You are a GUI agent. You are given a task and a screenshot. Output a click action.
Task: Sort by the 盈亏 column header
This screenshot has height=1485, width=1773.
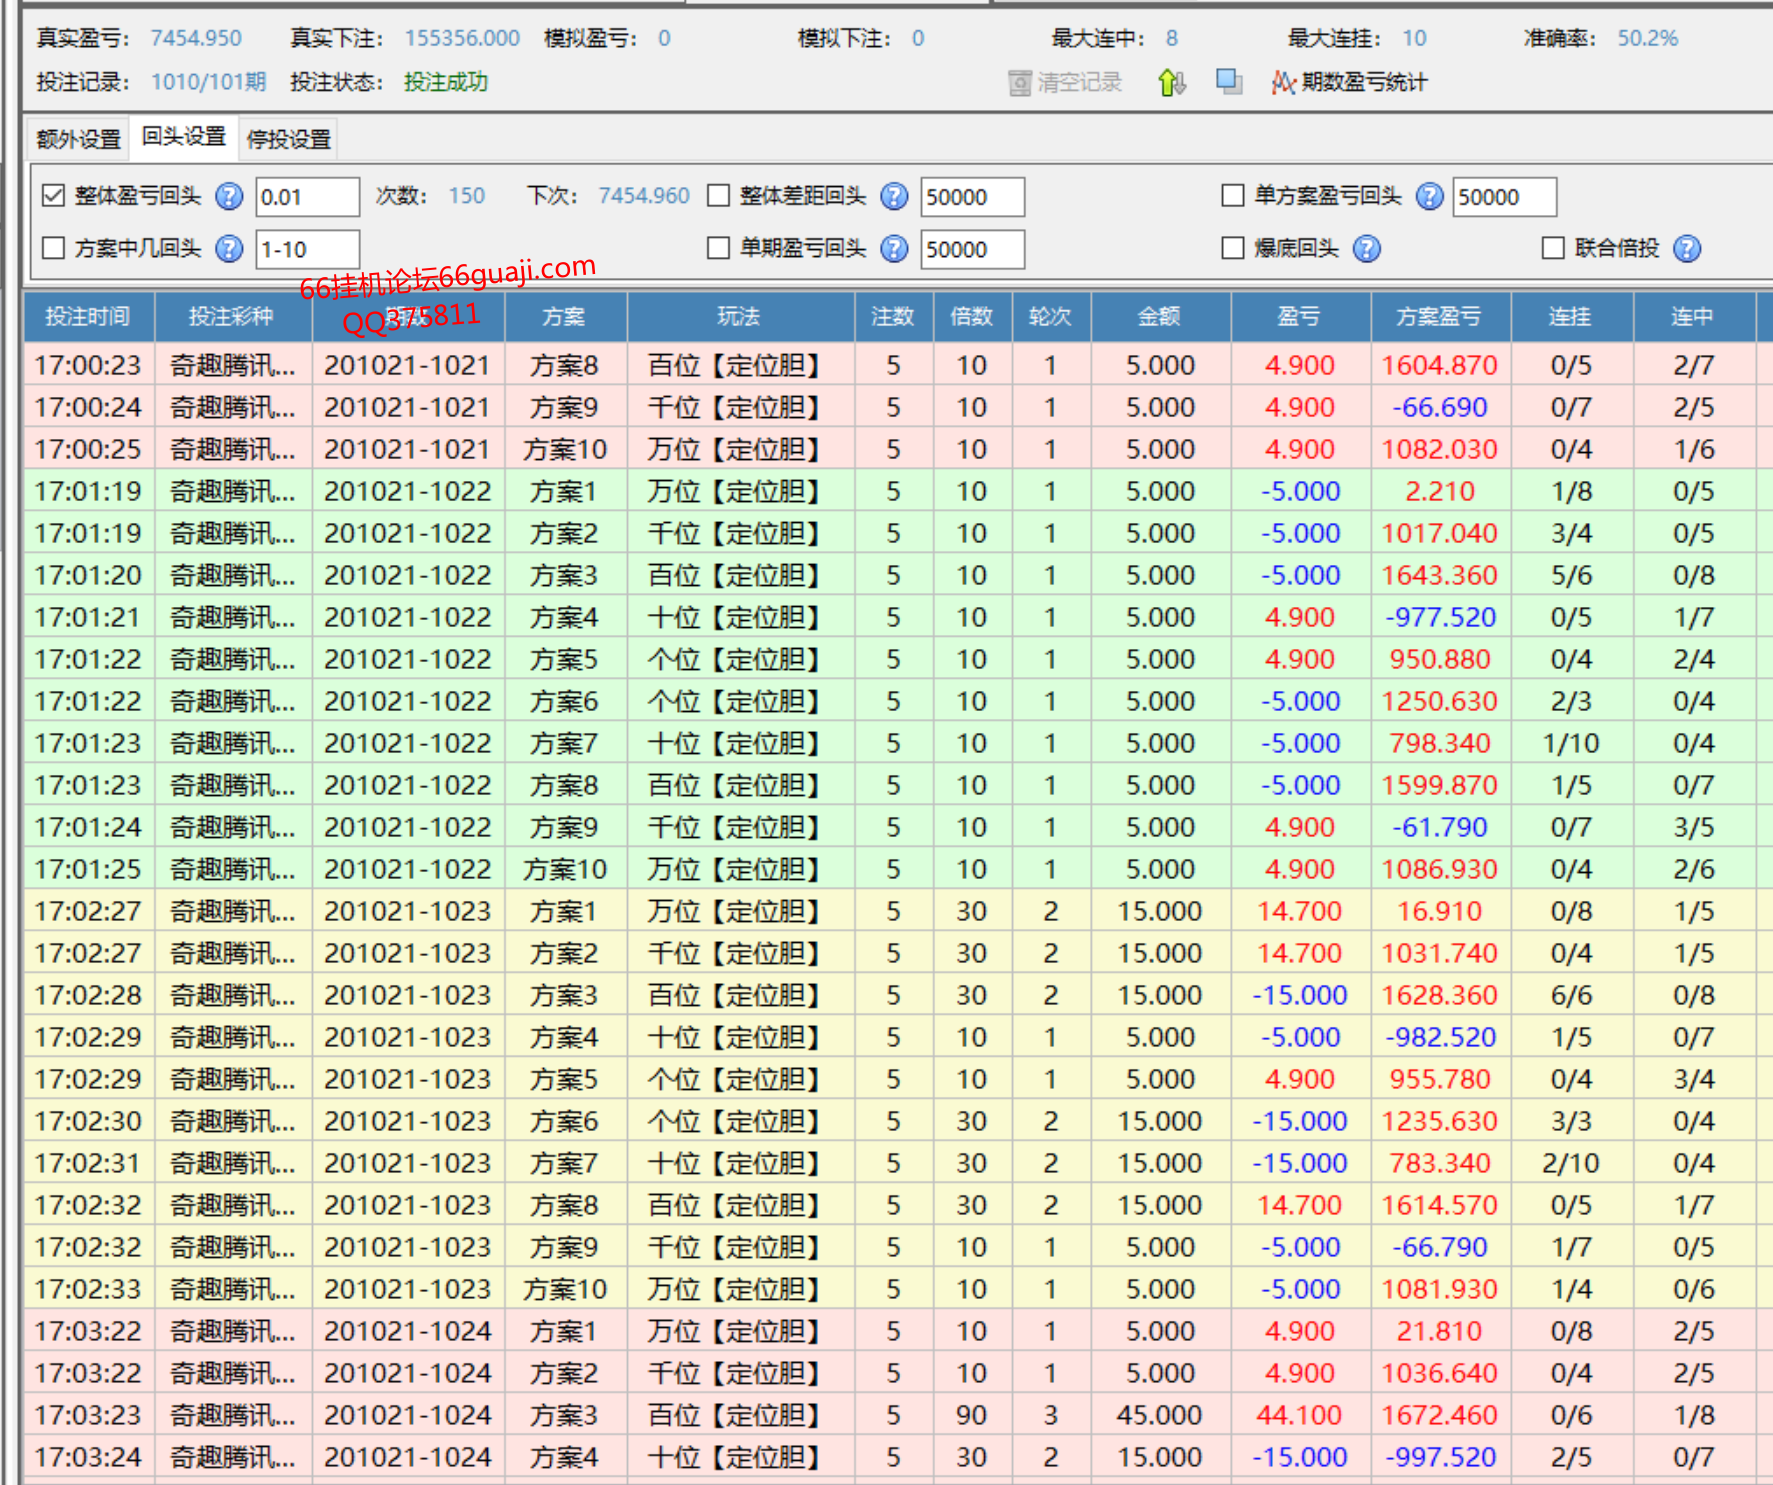point(1300,316)
